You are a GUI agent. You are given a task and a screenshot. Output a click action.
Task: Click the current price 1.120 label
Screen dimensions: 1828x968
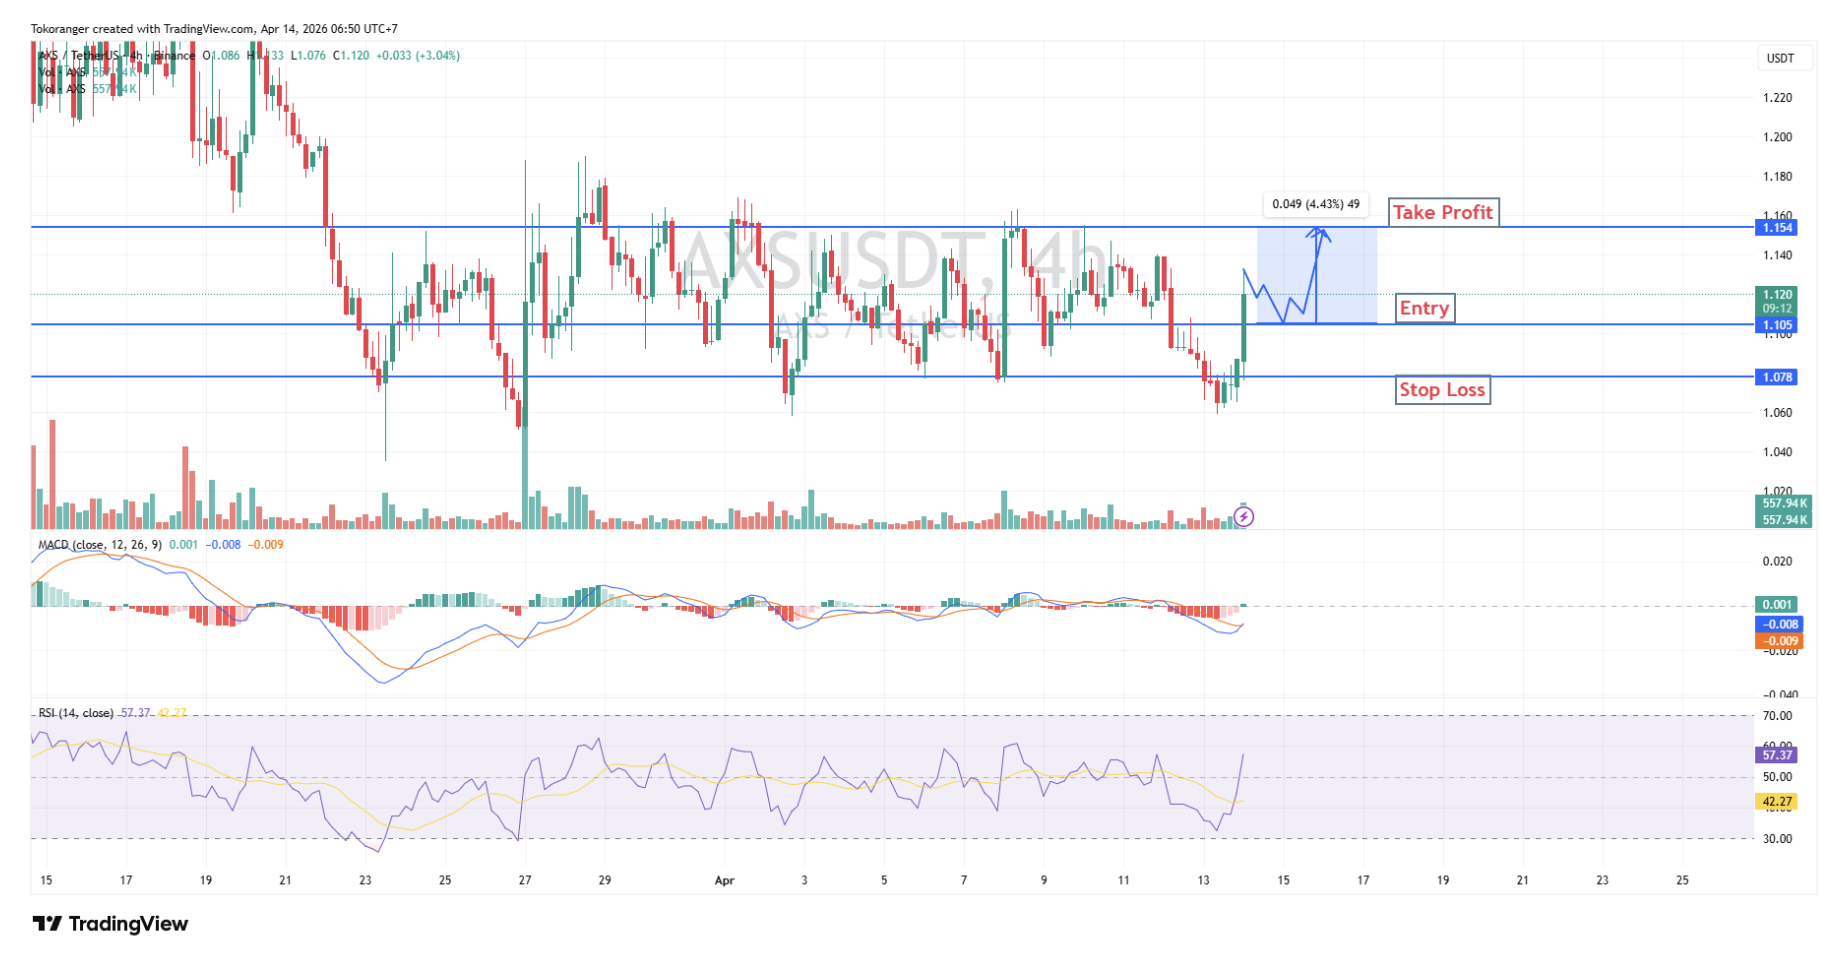click(1776, 295)
